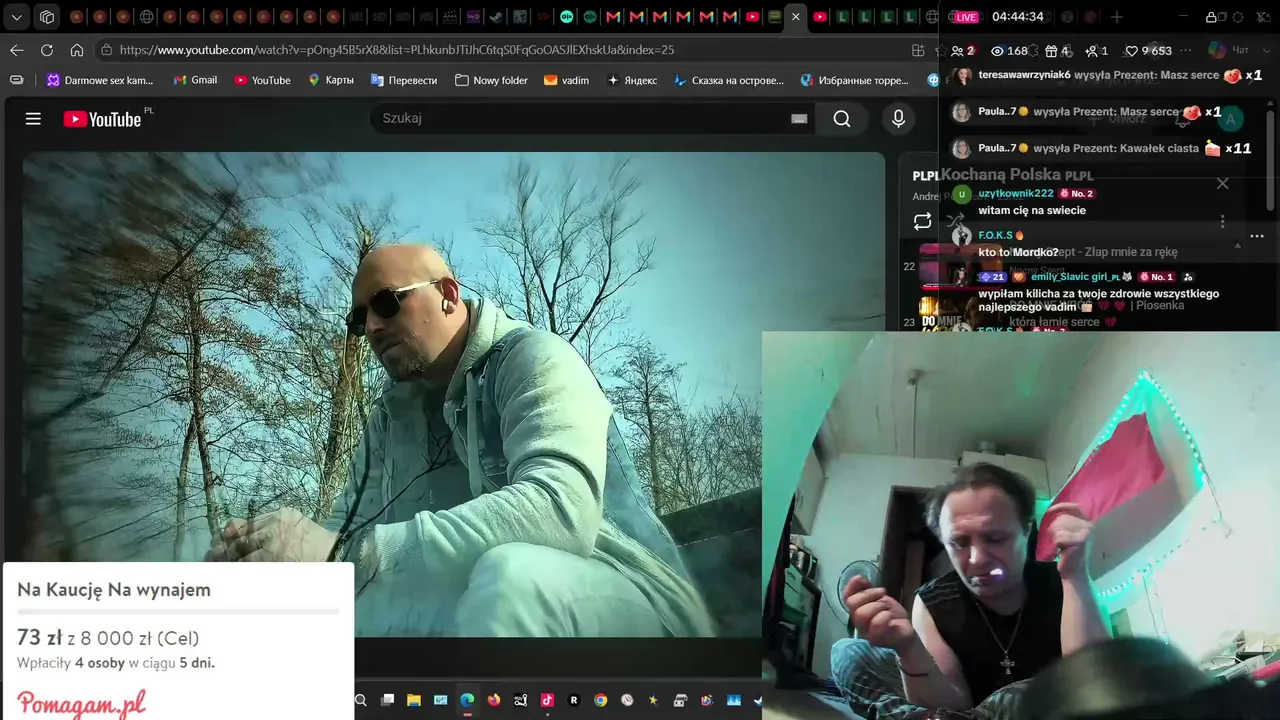
Task: Toggle playlist shuffle
Action: click(955, 221)
